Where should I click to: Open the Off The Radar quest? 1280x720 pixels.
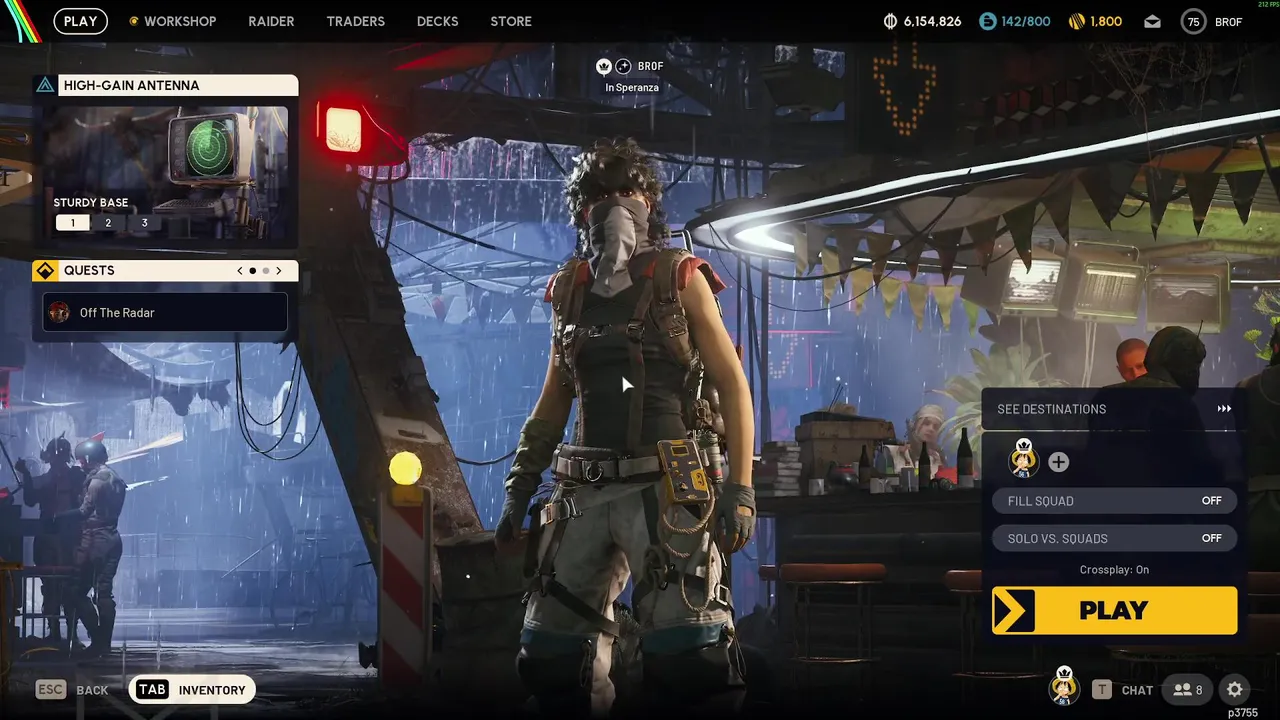point(165,313)
